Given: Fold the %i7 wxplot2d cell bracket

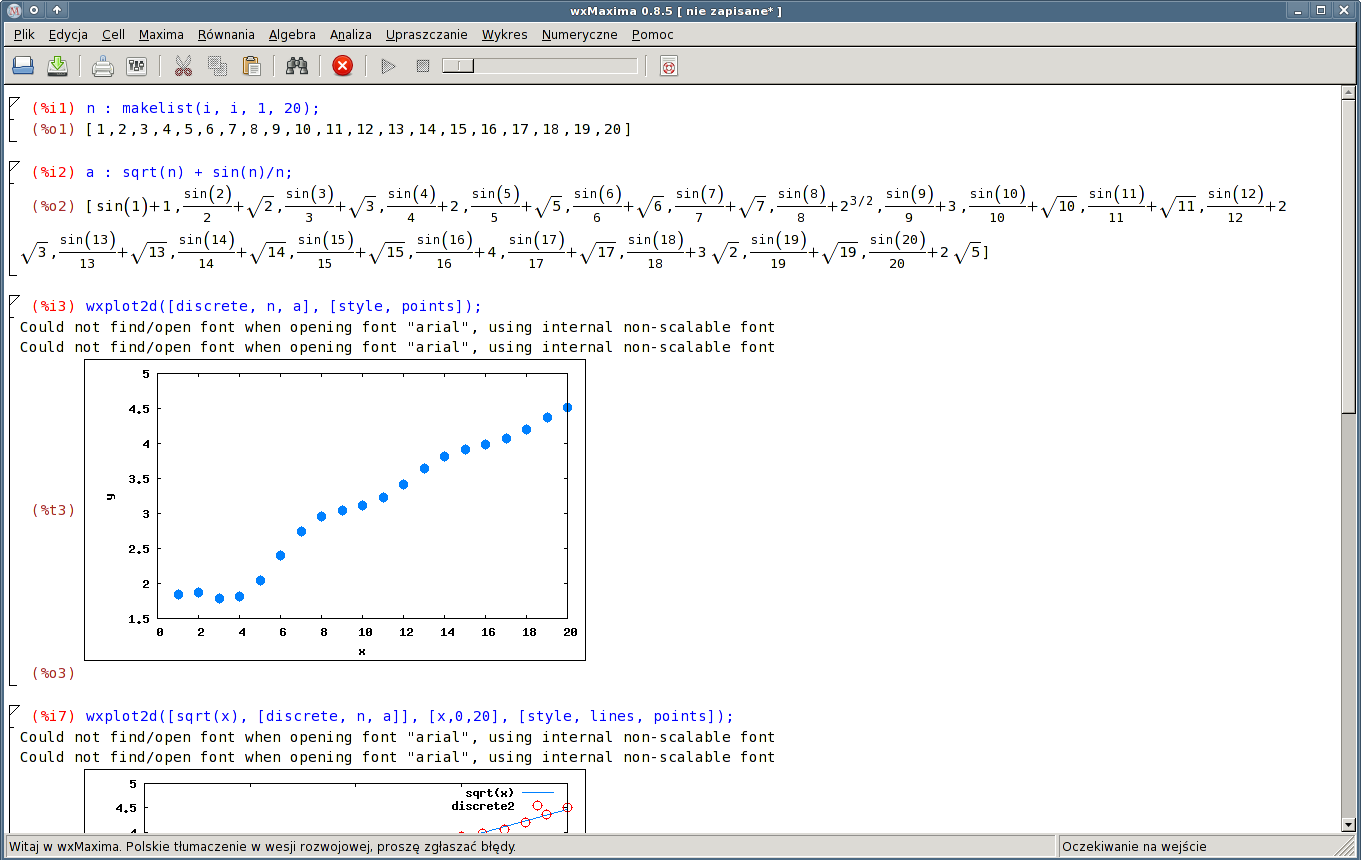Looking at the screenshot, I should (13, 711).
